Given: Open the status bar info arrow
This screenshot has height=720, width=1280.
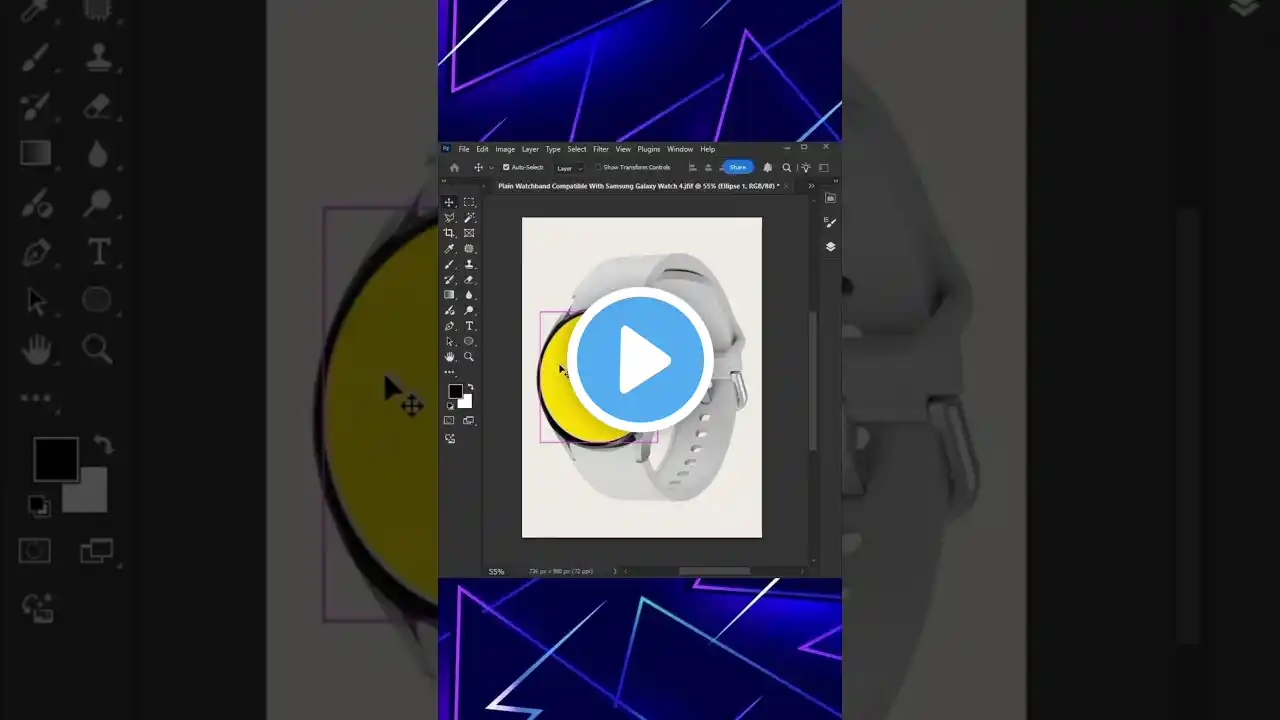Looking at the screenshot, I should (x=615, y=571).
